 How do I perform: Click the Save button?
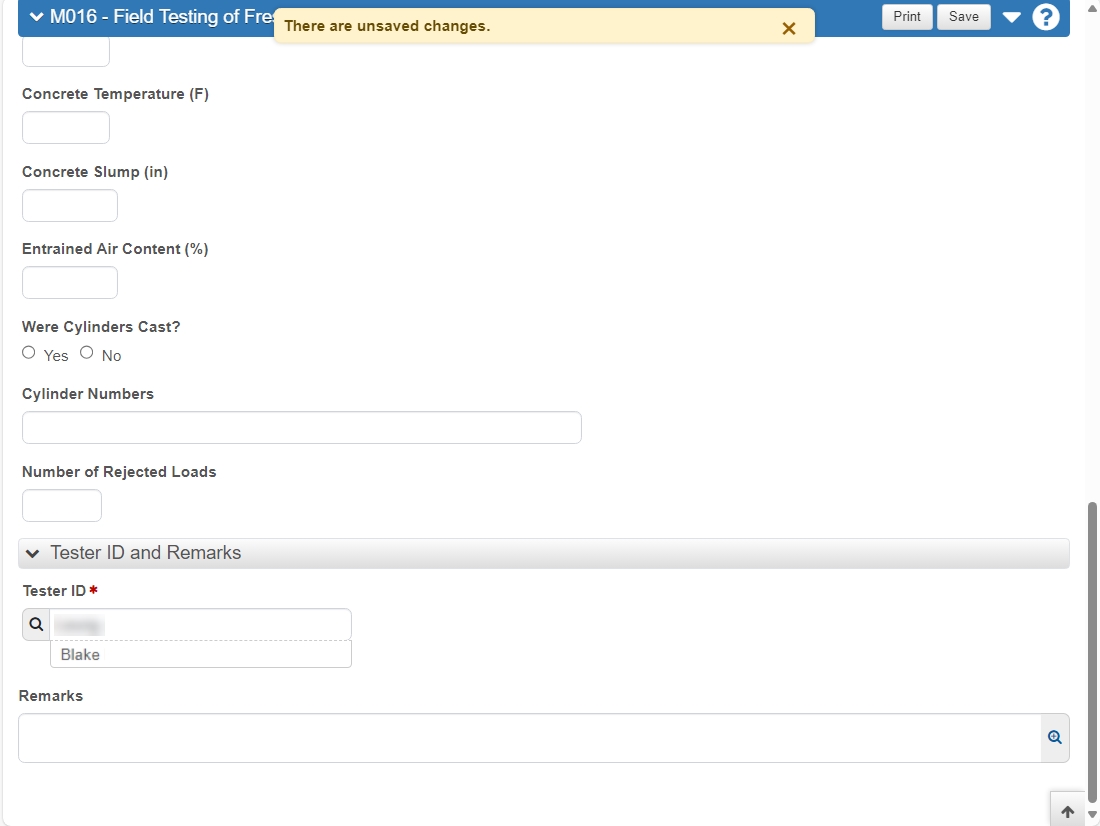point(963,16)
